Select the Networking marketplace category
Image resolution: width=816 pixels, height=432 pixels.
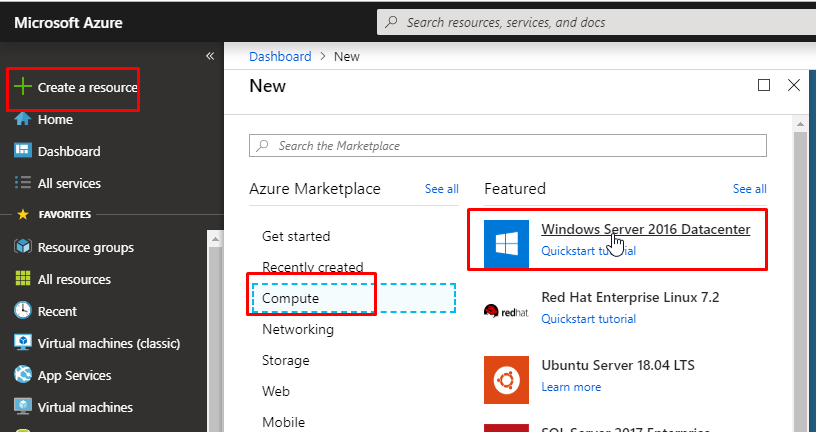(298, 329)
